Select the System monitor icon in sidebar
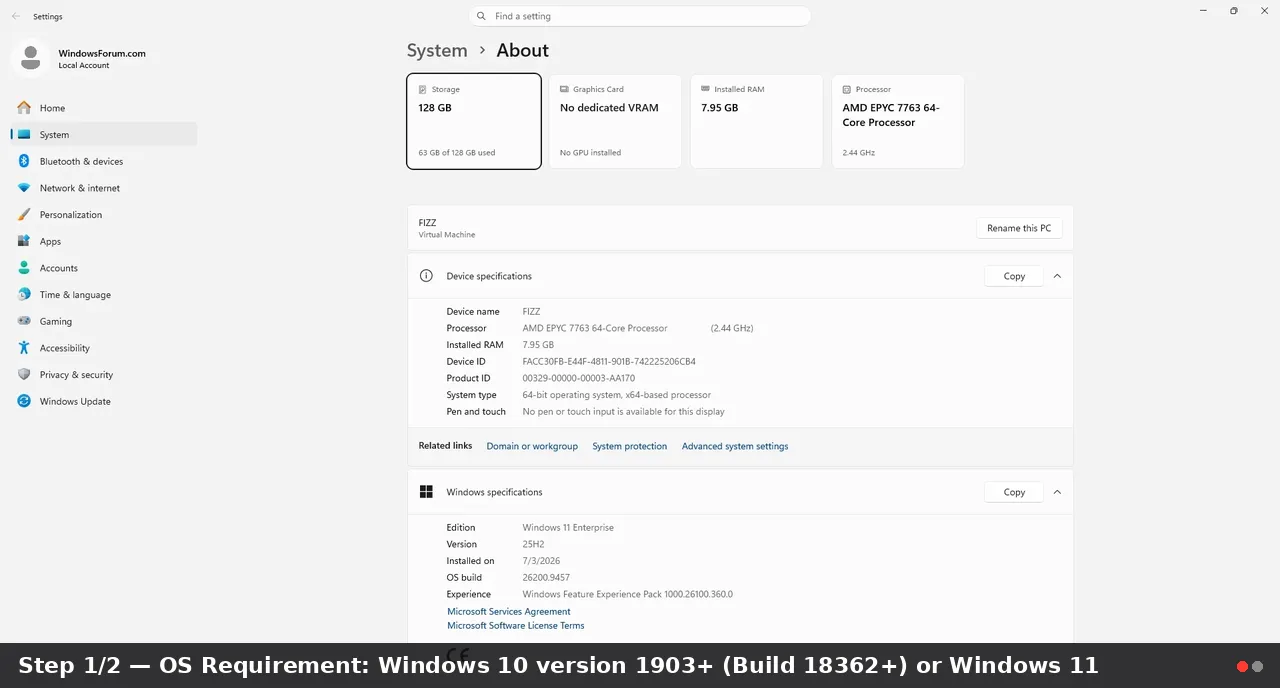Screen dimensions: 1280x688 pos(24,134)
